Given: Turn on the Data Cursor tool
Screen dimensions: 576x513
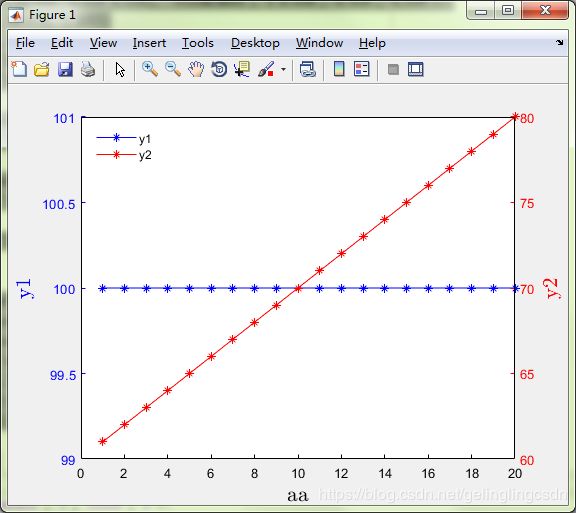Looking at the screenshot, I should pos(242,69).
